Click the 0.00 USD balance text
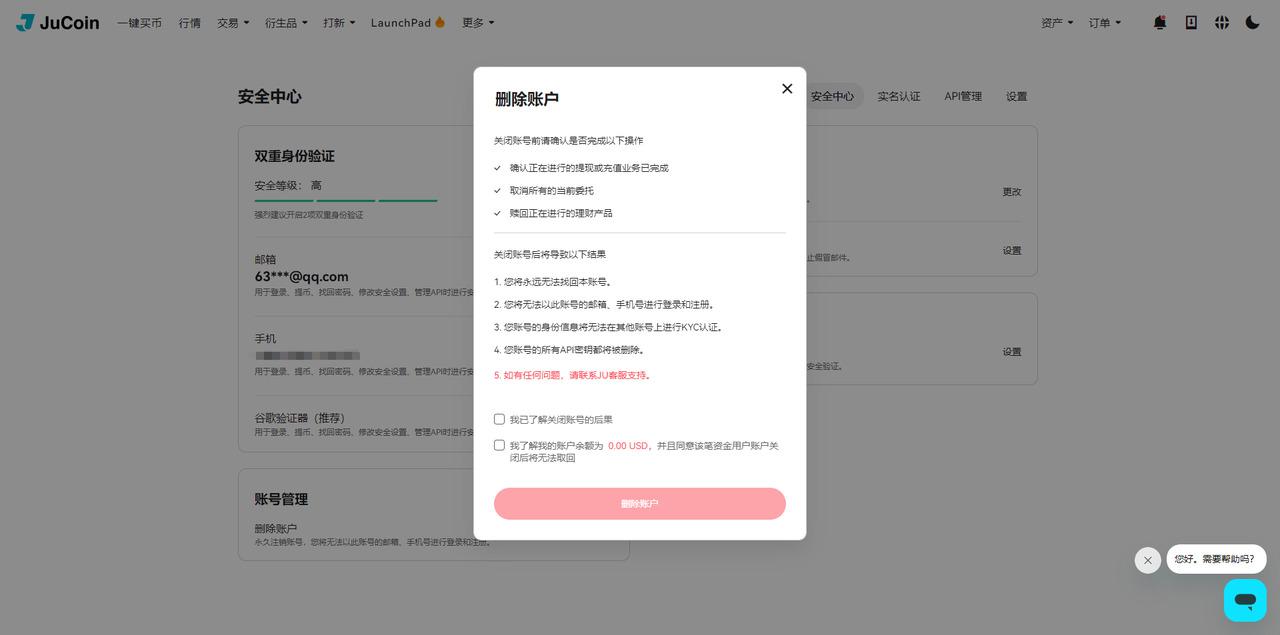 tap(628, 446)
